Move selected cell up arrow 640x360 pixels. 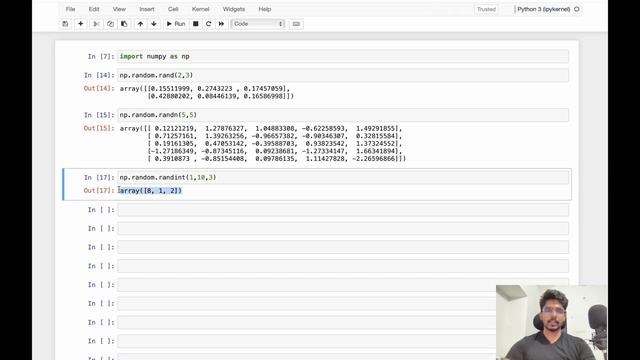click(x=140, y=24)
